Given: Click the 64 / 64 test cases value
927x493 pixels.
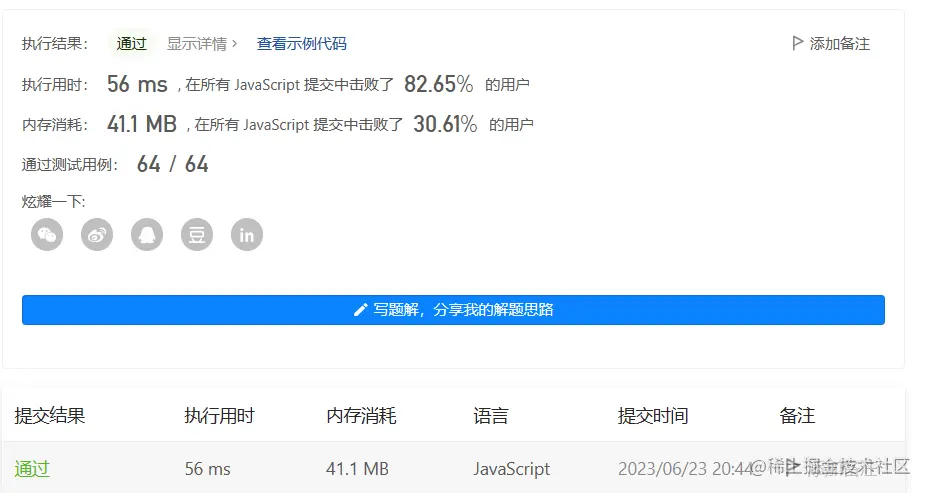Looking at the screenshot, I should click(x=173, y=164).
